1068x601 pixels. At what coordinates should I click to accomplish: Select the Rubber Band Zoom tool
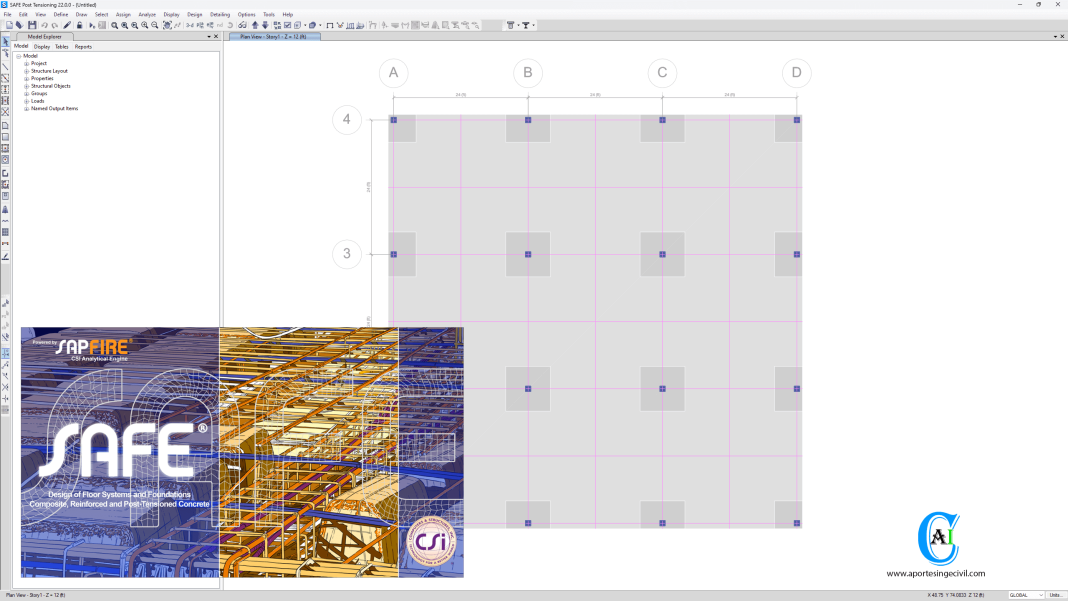click(114, 27)
